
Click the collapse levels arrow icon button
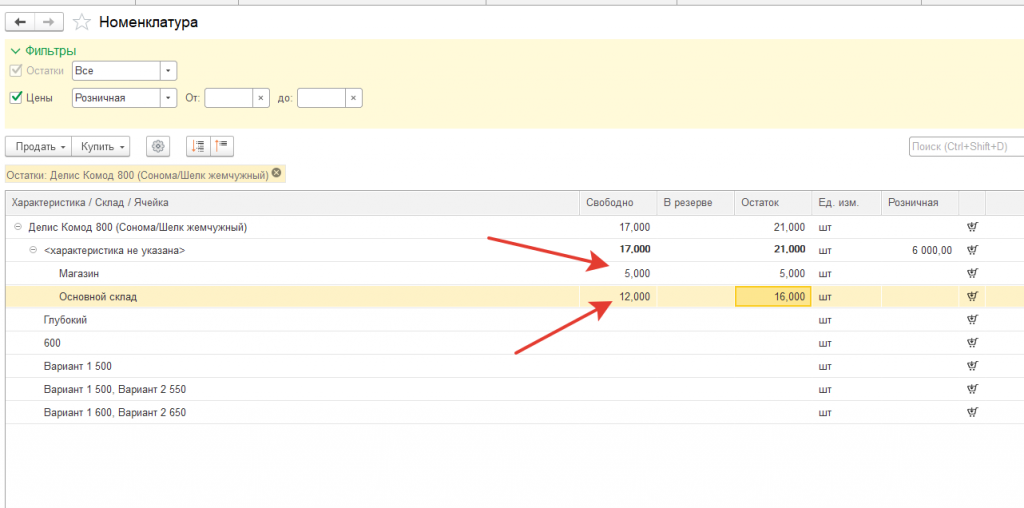[x=221, y=147]
